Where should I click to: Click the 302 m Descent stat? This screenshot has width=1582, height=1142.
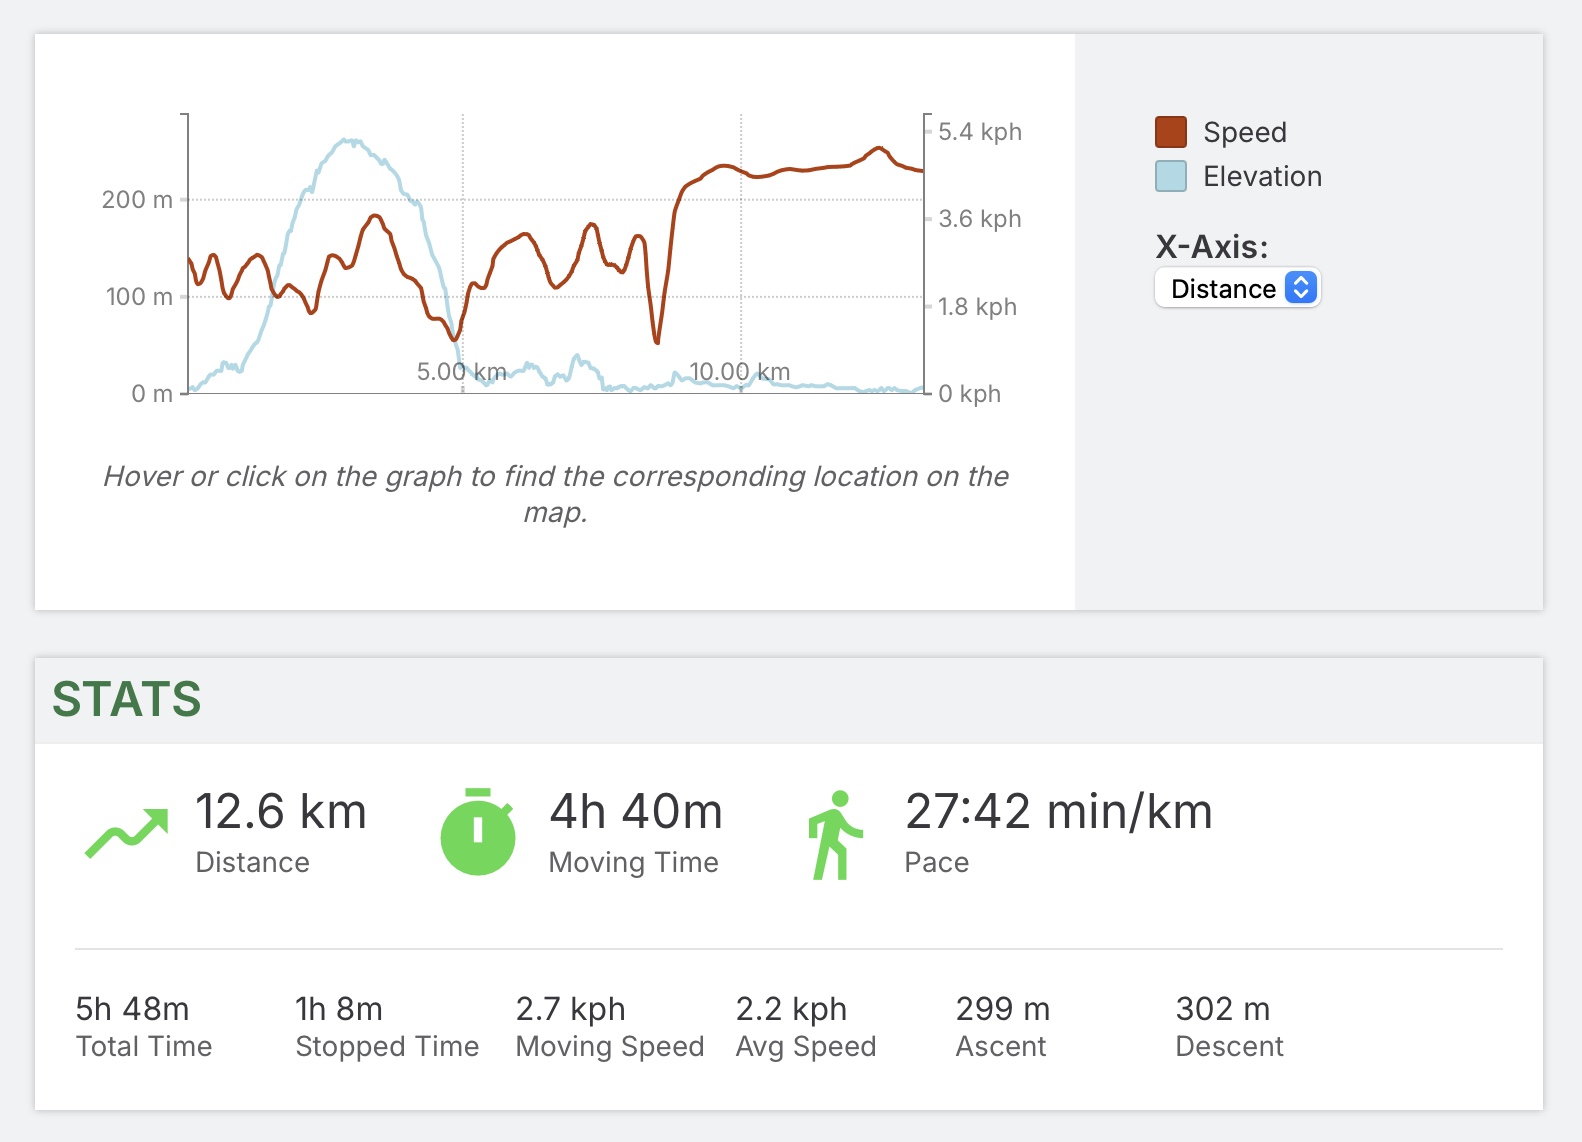click(1222, 1009)
